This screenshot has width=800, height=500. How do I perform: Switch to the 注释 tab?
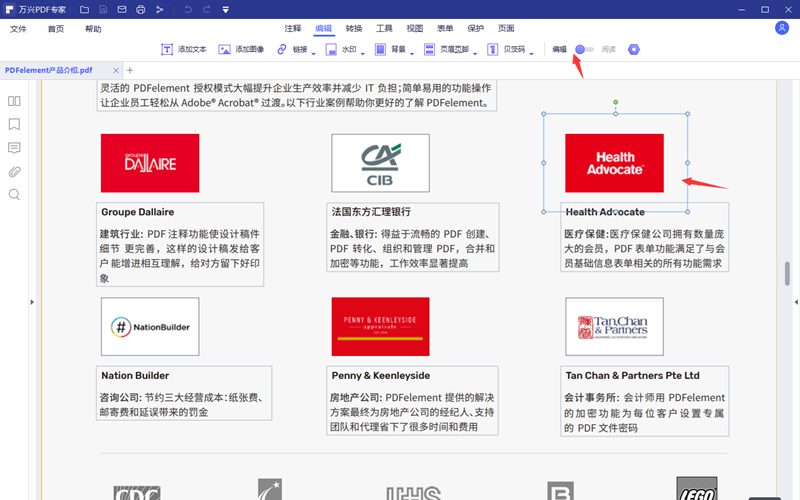[292, 29]
